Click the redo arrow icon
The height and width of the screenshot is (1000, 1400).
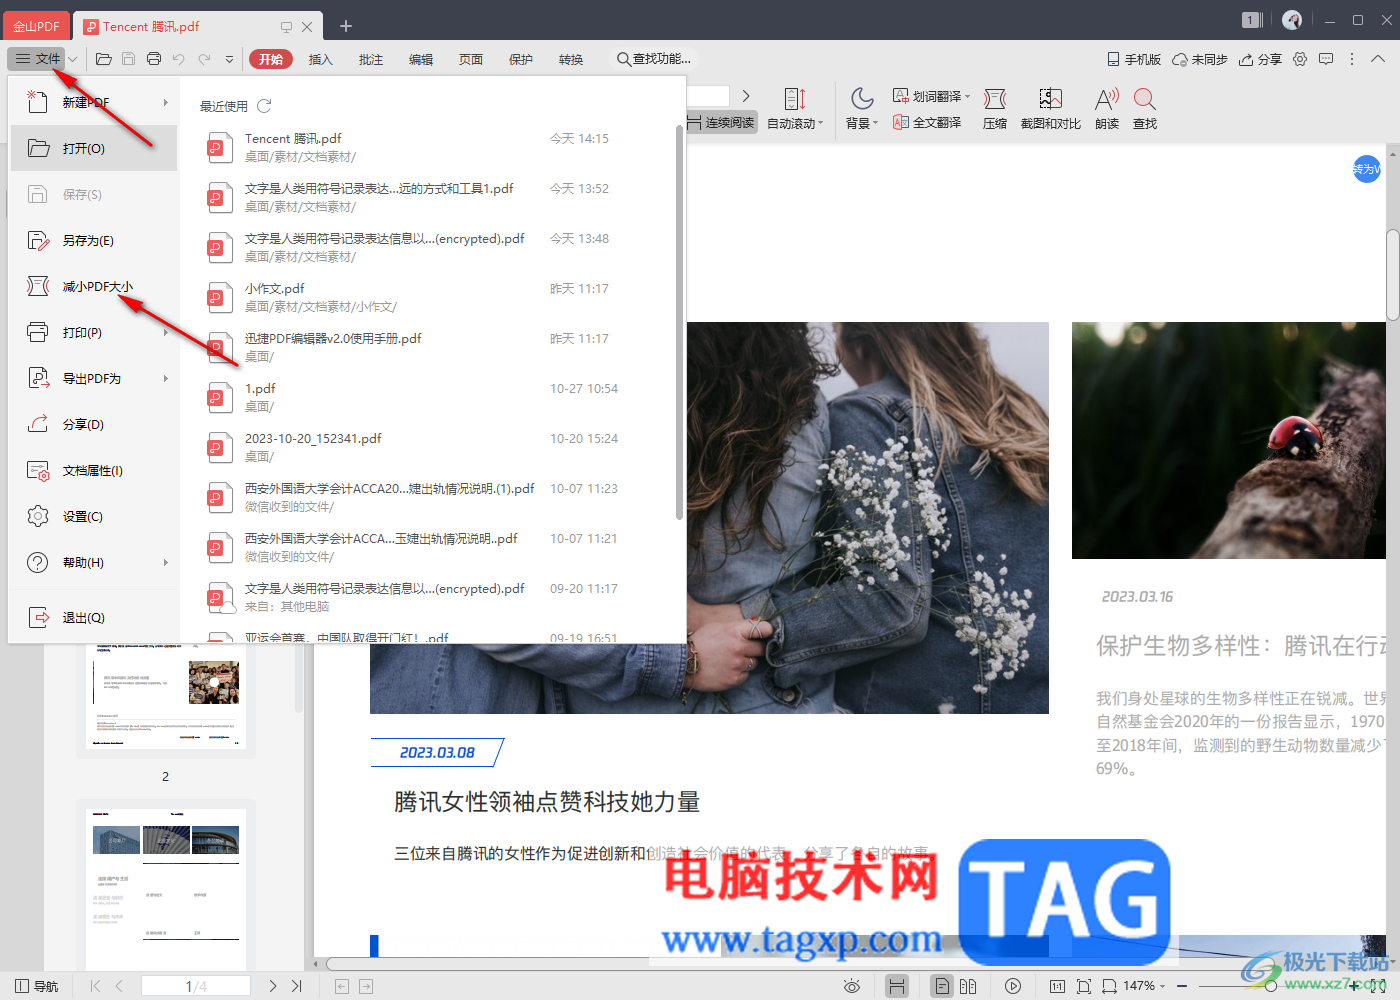click(204, 59)
